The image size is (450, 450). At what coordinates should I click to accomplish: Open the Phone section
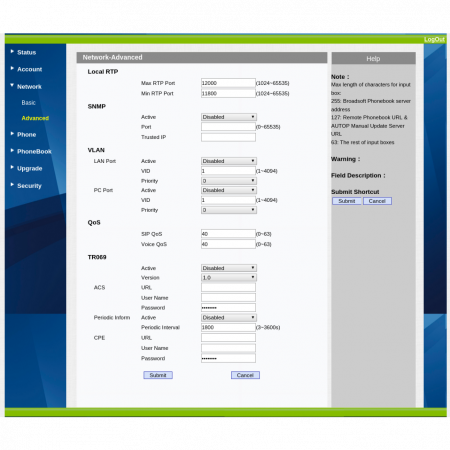point(26,135)
